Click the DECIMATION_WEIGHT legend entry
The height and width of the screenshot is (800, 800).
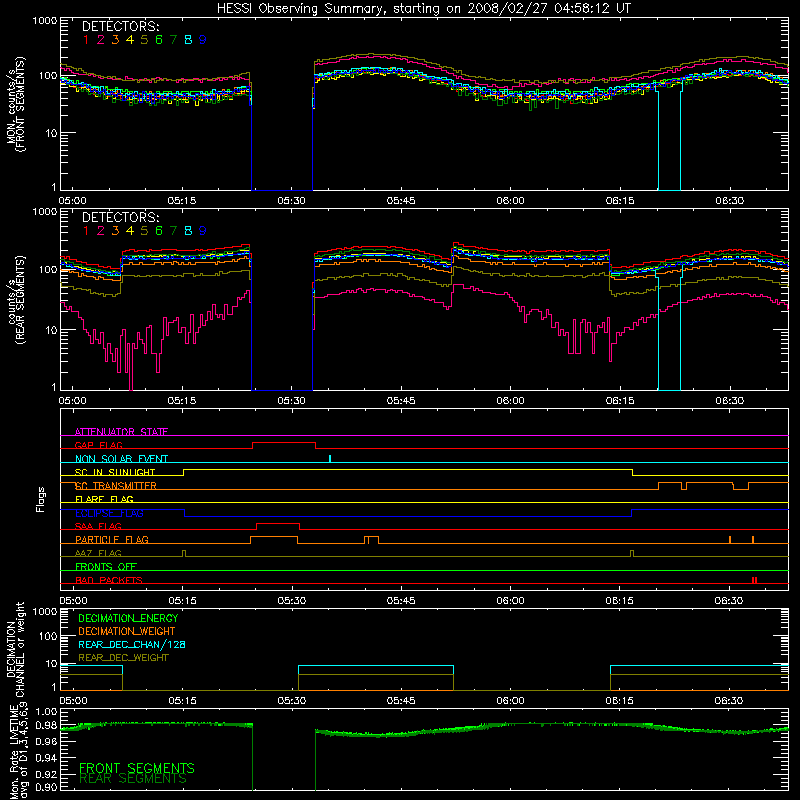(127, 631)
